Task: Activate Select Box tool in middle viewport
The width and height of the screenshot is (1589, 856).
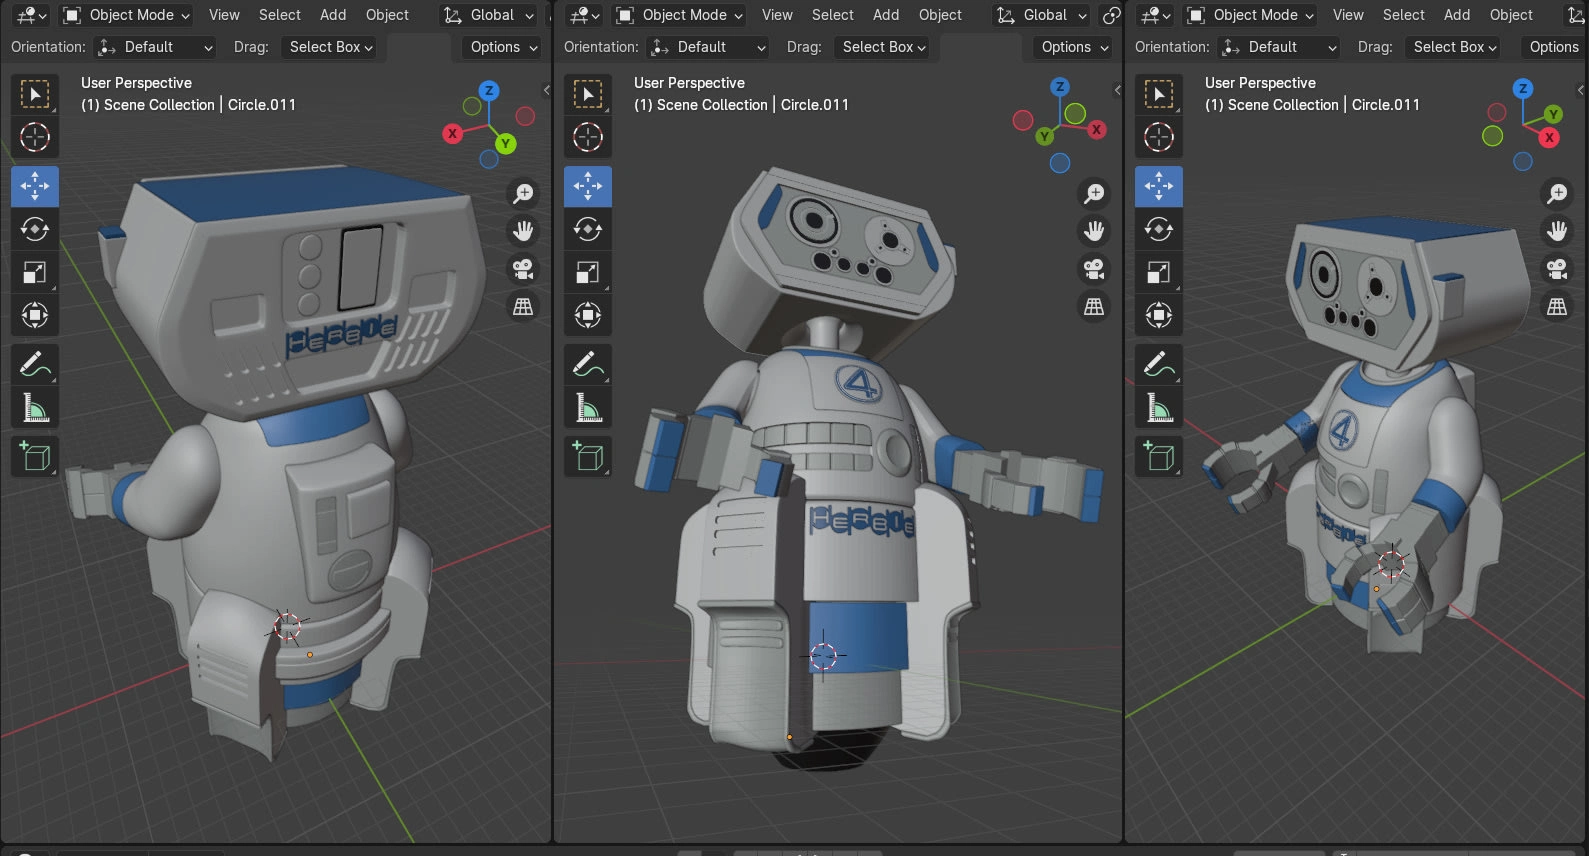Action: pos(588,94)
